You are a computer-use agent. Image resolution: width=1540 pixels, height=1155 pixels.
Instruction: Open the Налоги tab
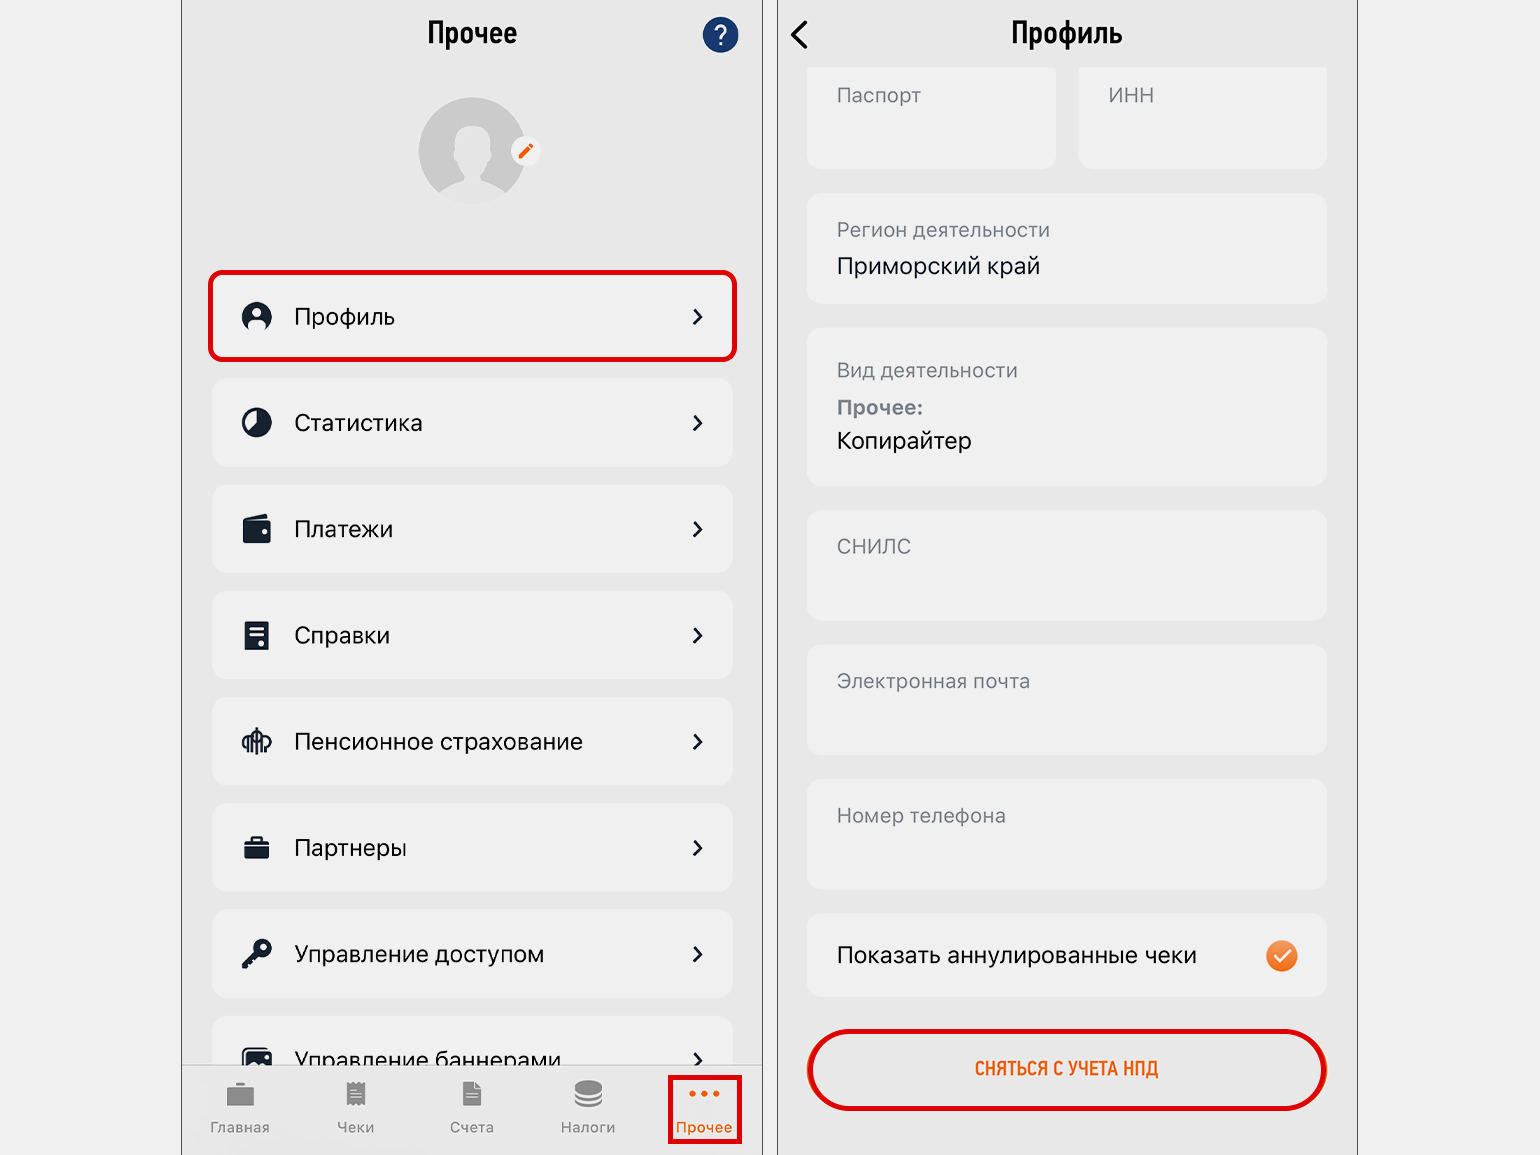tap(588, 1107)
